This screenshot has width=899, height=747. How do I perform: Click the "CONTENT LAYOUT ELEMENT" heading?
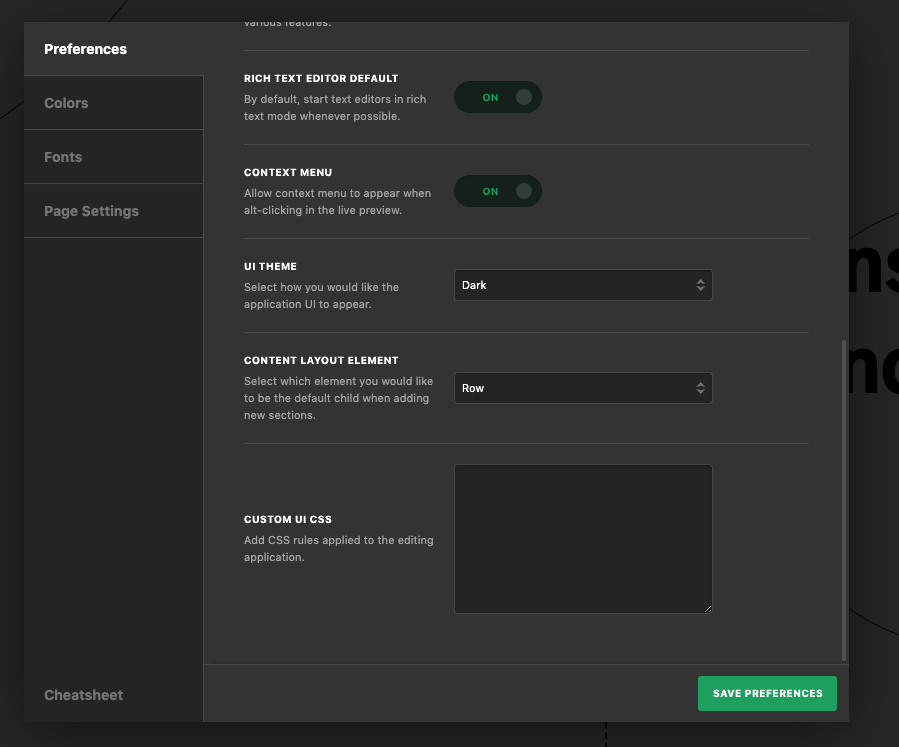click(321, 361)
